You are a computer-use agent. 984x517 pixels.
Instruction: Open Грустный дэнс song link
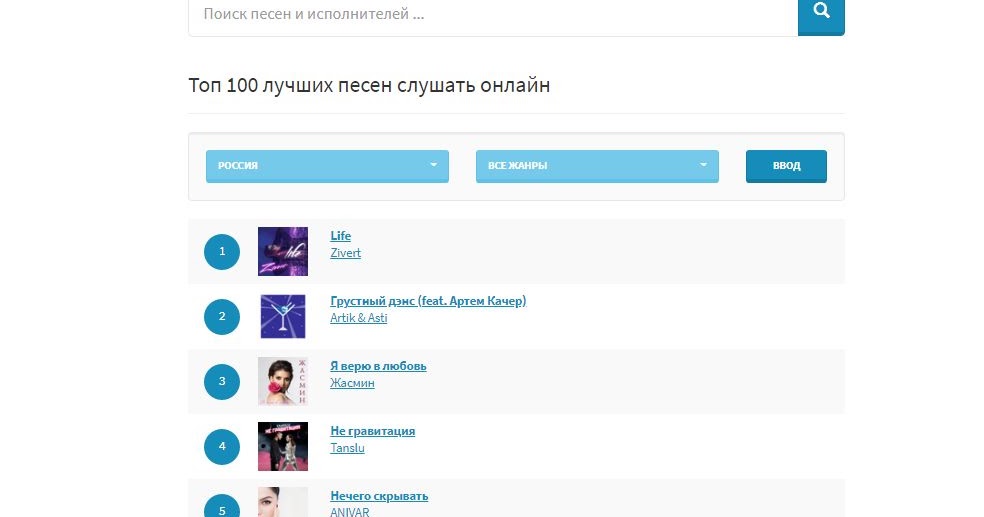428,301
